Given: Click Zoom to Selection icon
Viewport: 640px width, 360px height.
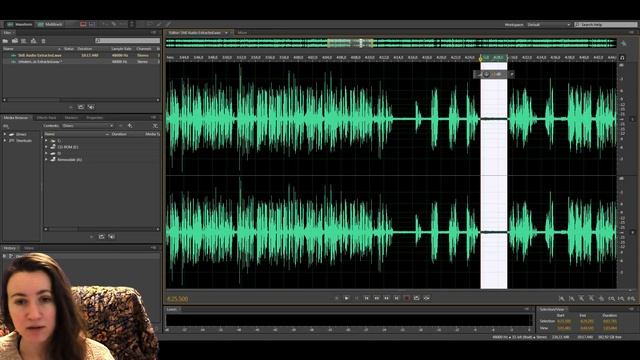Looking at the screenshot, I should 631,299.
